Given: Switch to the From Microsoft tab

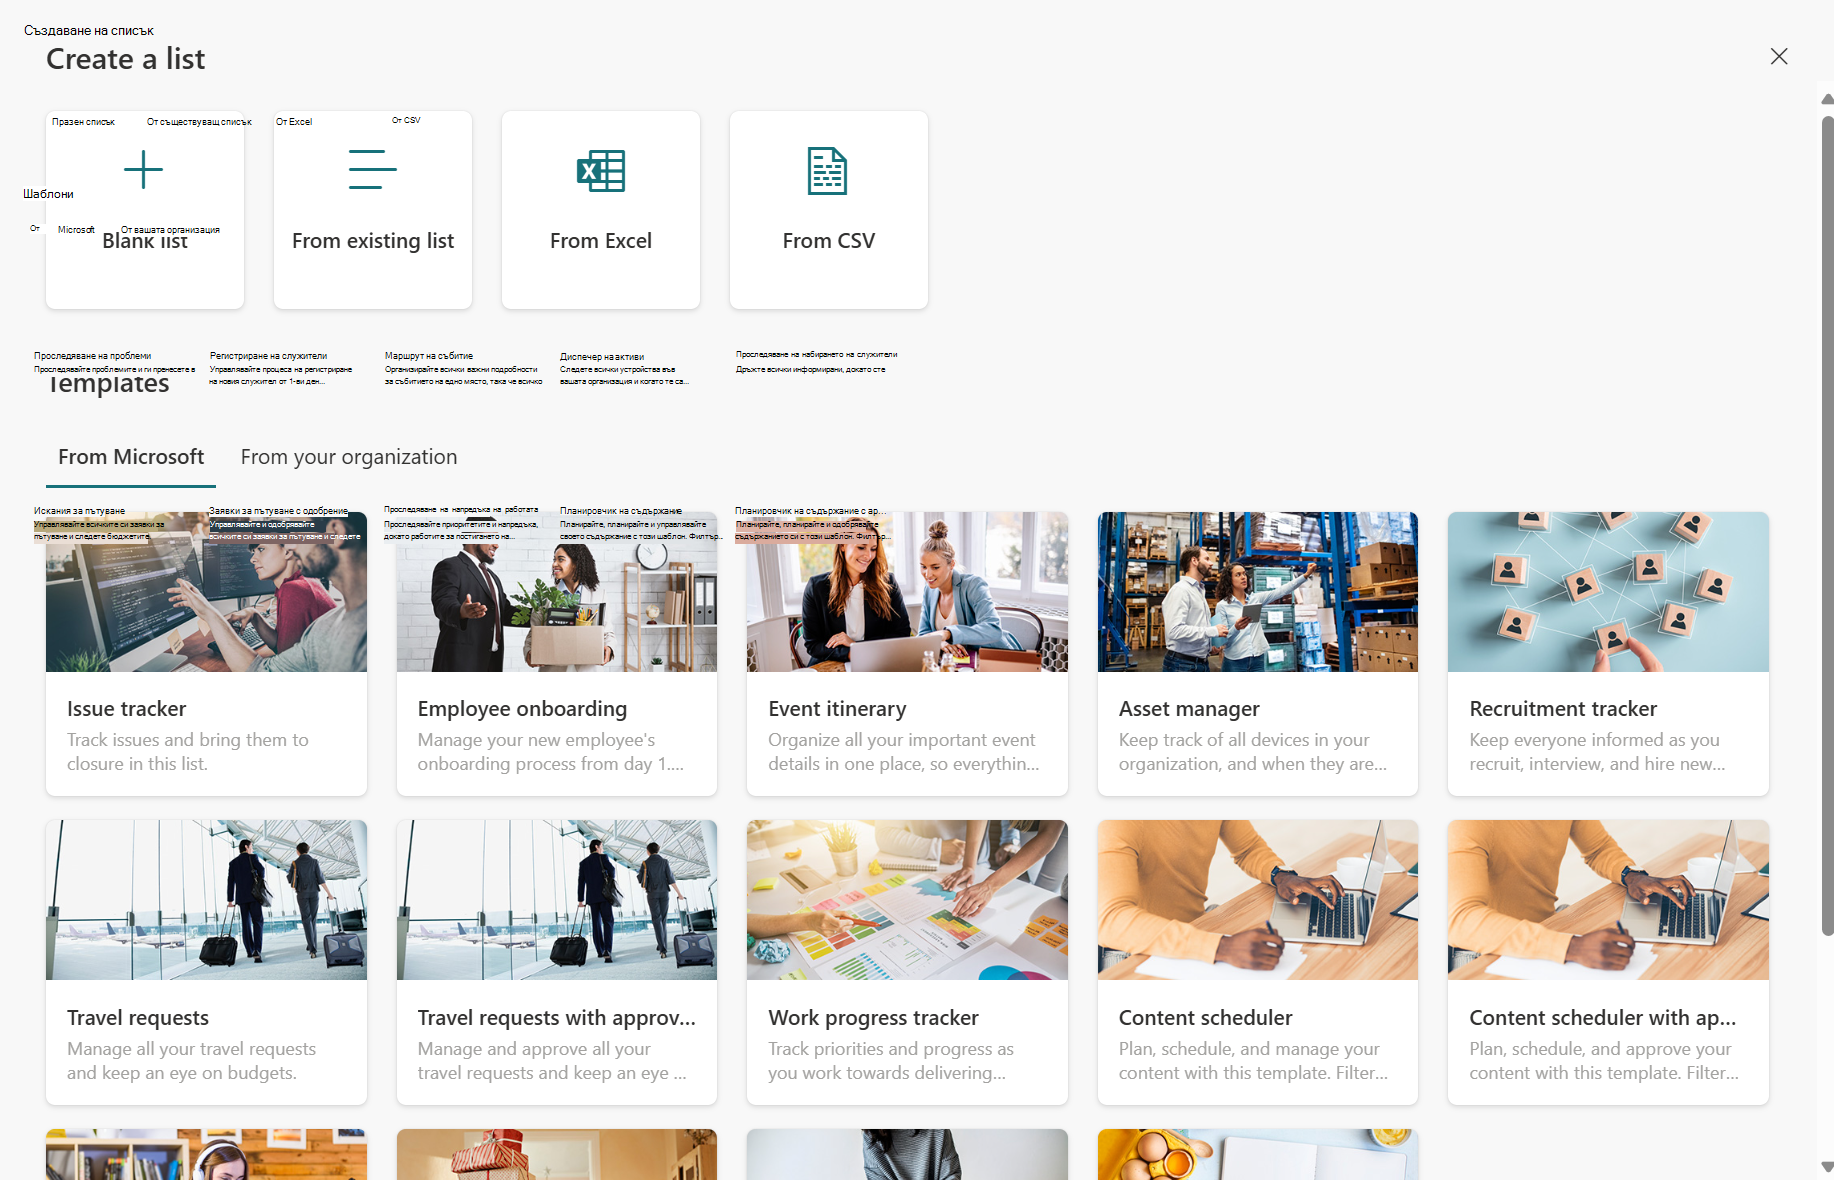Looking at the screenshot, I should click(131, 457).
